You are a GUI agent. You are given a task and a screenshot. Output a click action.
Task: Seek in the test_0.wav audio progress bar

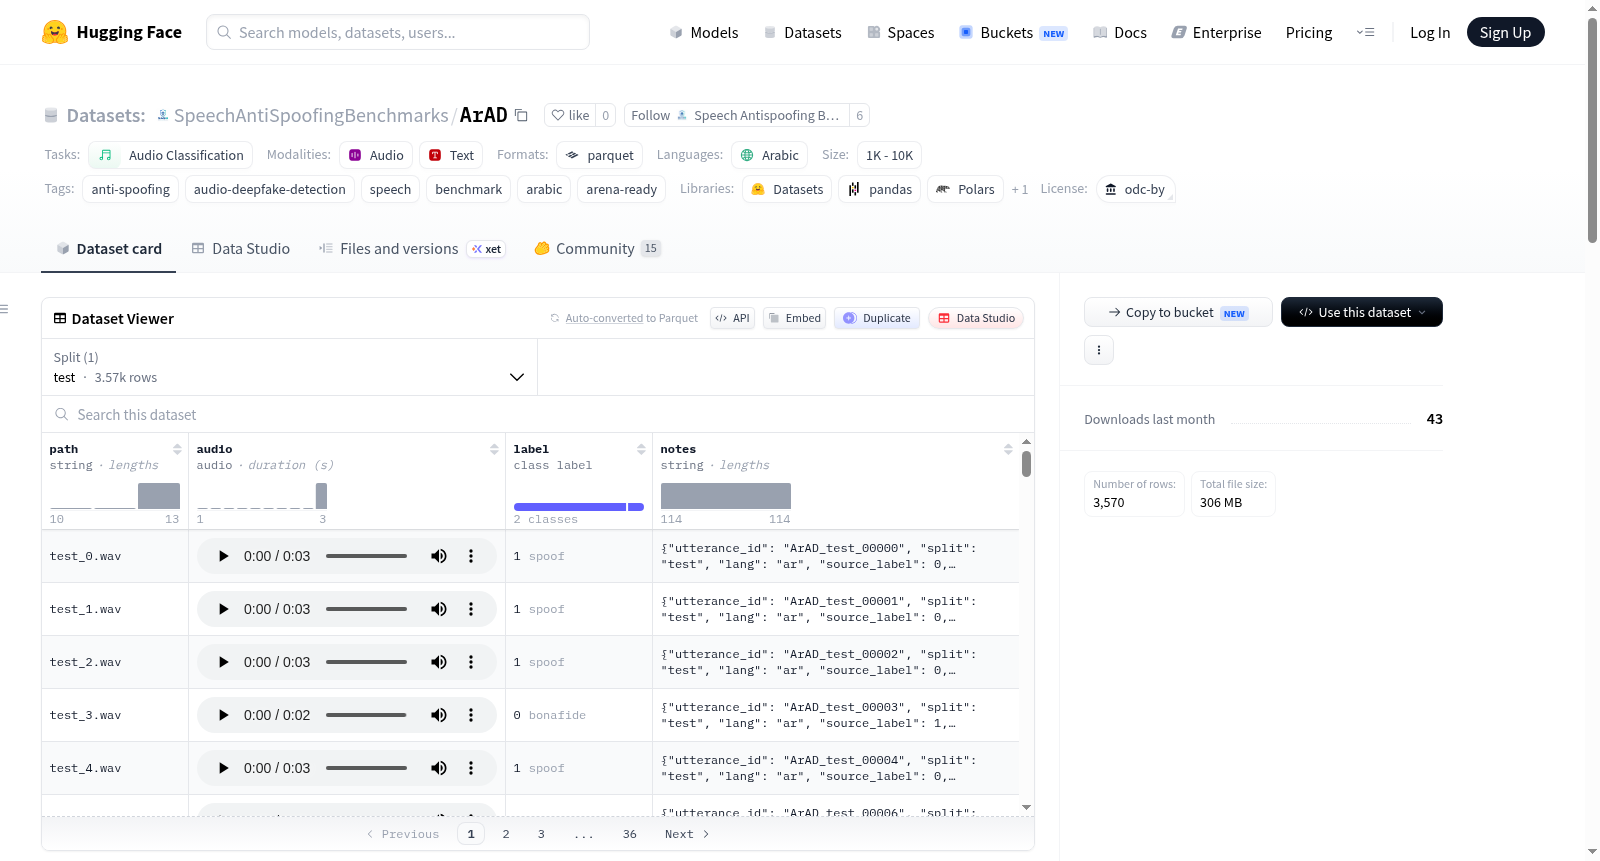click(366, 556)
